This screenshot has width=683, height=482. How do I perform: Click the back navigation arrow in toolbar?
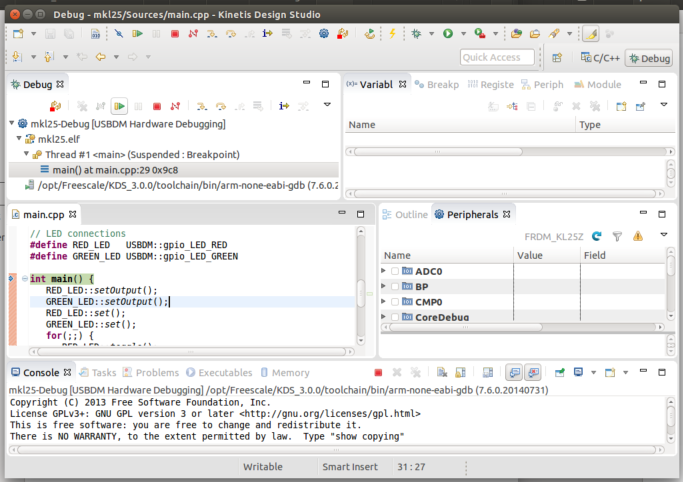coord(101,57)
